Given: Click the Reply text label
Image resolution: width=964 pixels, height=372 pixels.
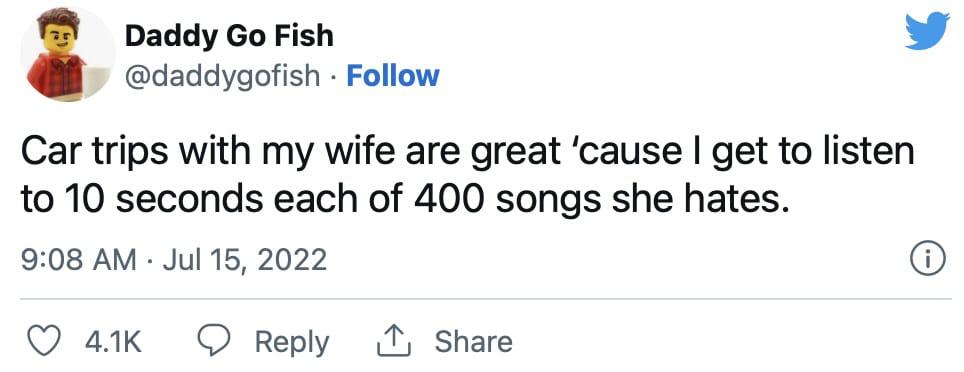Looking at the screenshot, I should 292,342.
